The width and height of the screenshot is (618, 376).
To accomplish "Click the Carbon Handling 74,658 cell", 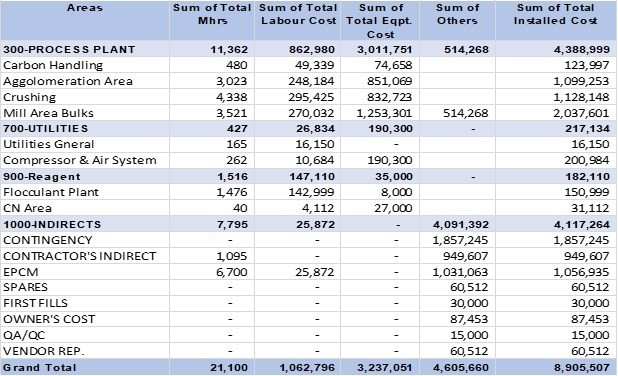I will click(393, 65).
